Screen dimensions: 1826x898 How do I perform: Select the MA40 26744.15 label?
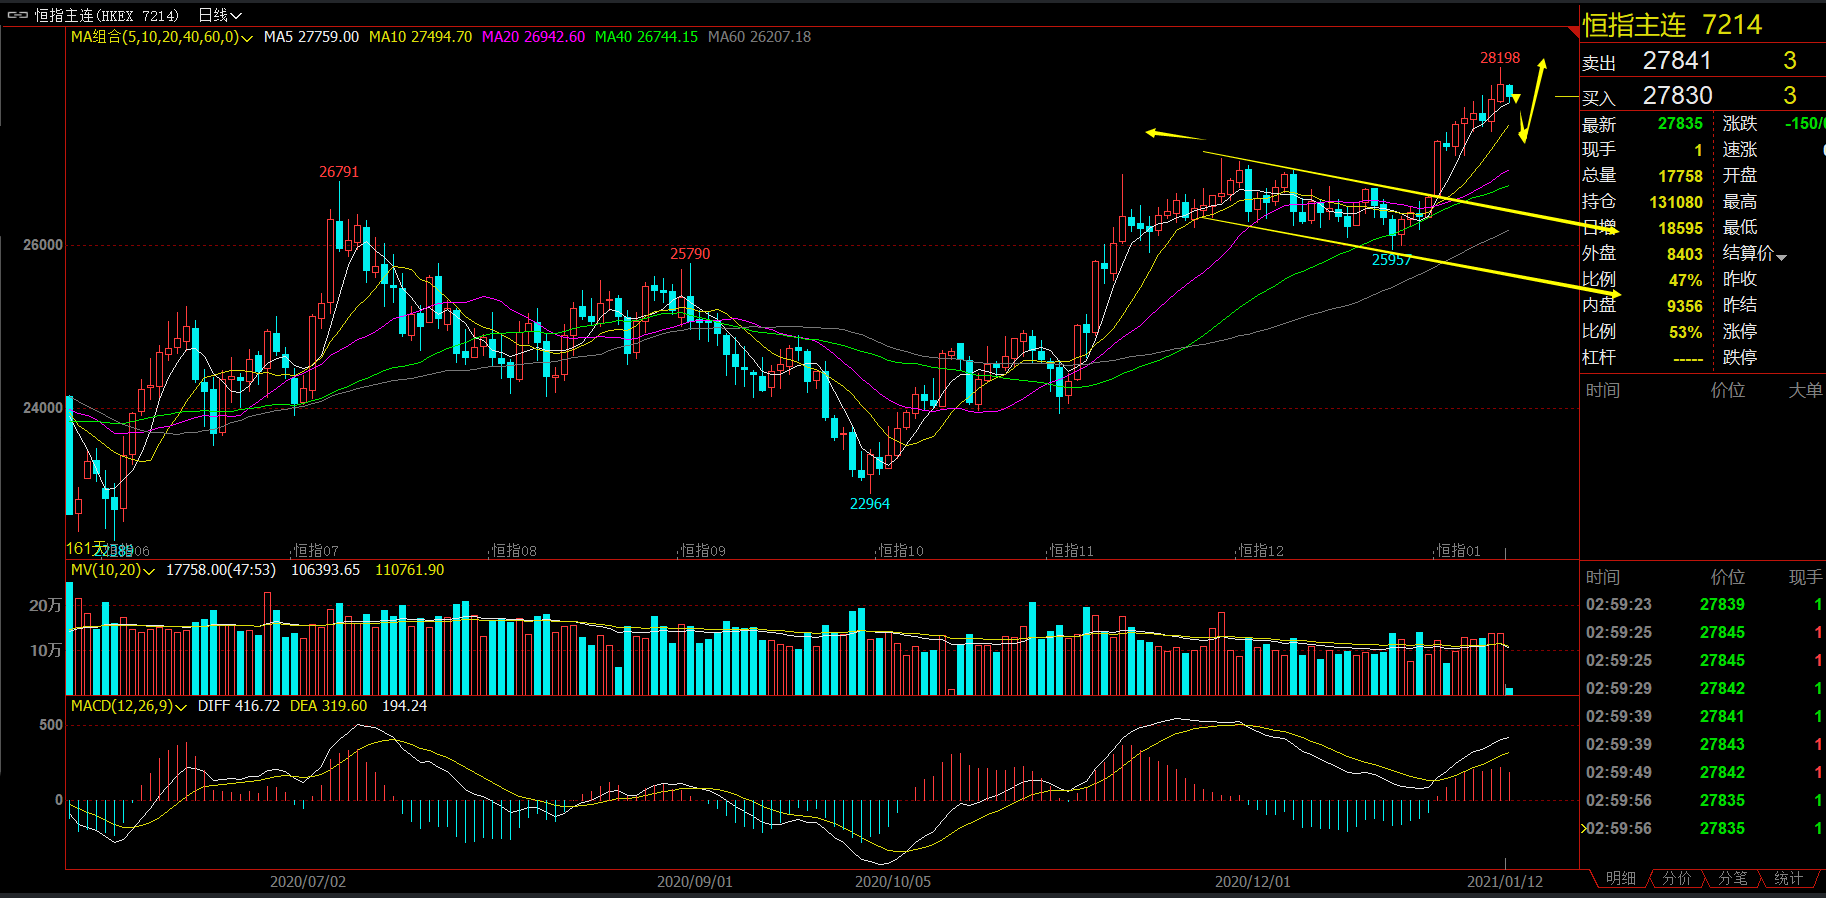coord(646,37)
